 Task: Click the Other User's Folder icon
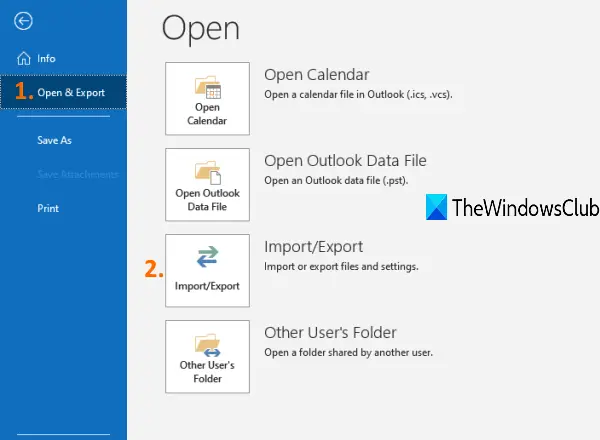pyautogui.click(x=208, y=345)
